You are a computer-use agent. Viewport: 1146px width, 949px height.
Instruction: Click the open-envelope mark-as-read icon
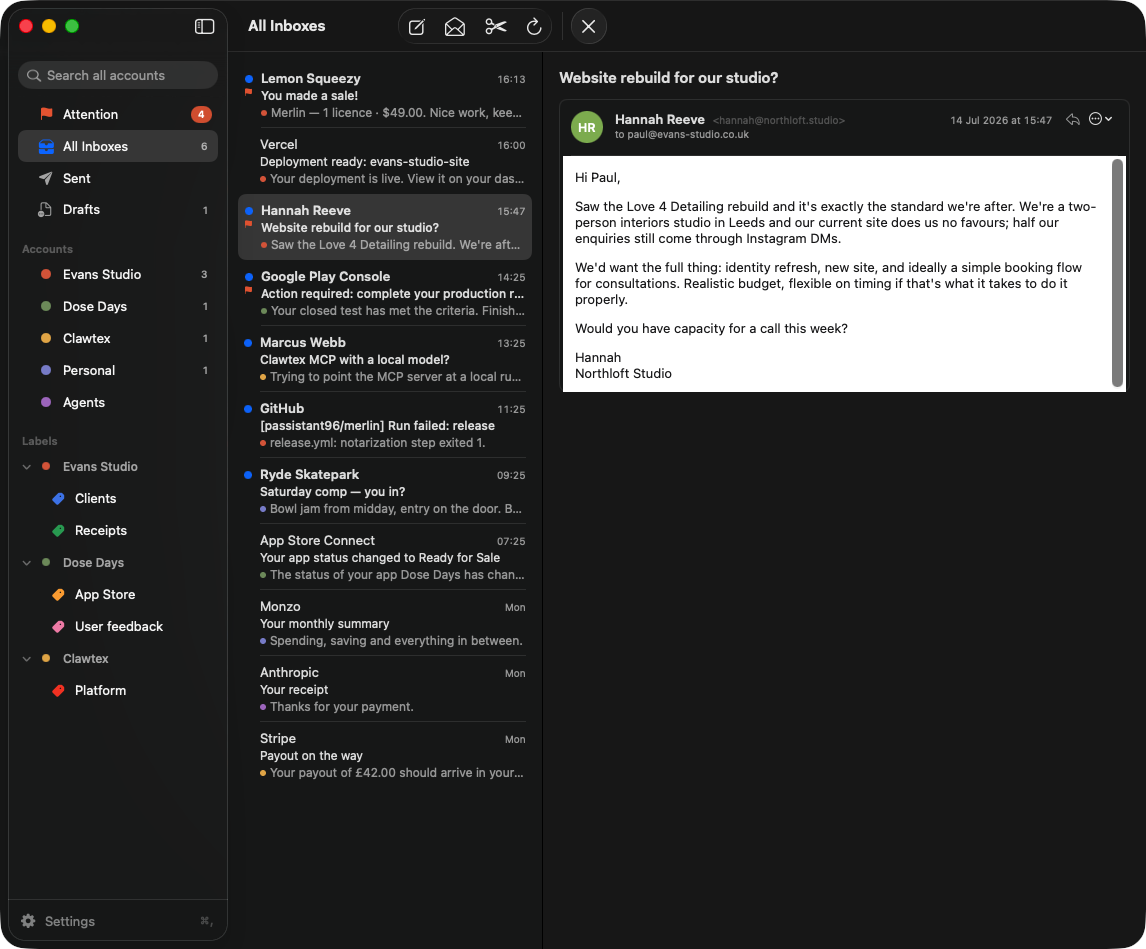(x=455, y=27)
